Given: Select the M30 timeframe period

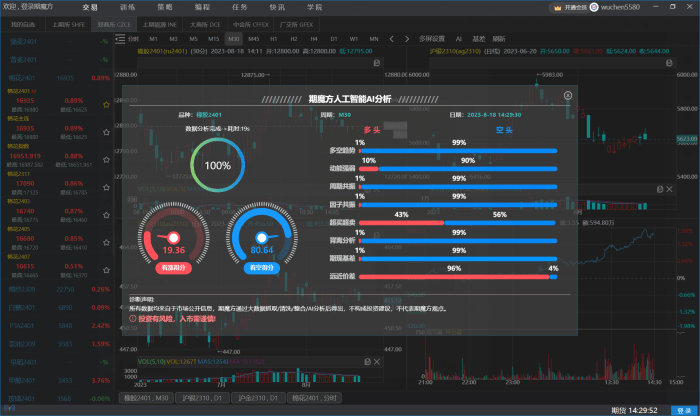Looking at the screenshot, I should pyautogui.click(x=234, y=38).
